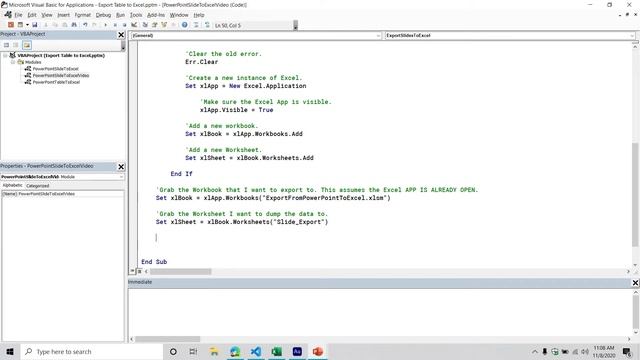Screen dimensions: 640x360
Task: Click Run Sub play icon
Action: [x=105, y=25]
